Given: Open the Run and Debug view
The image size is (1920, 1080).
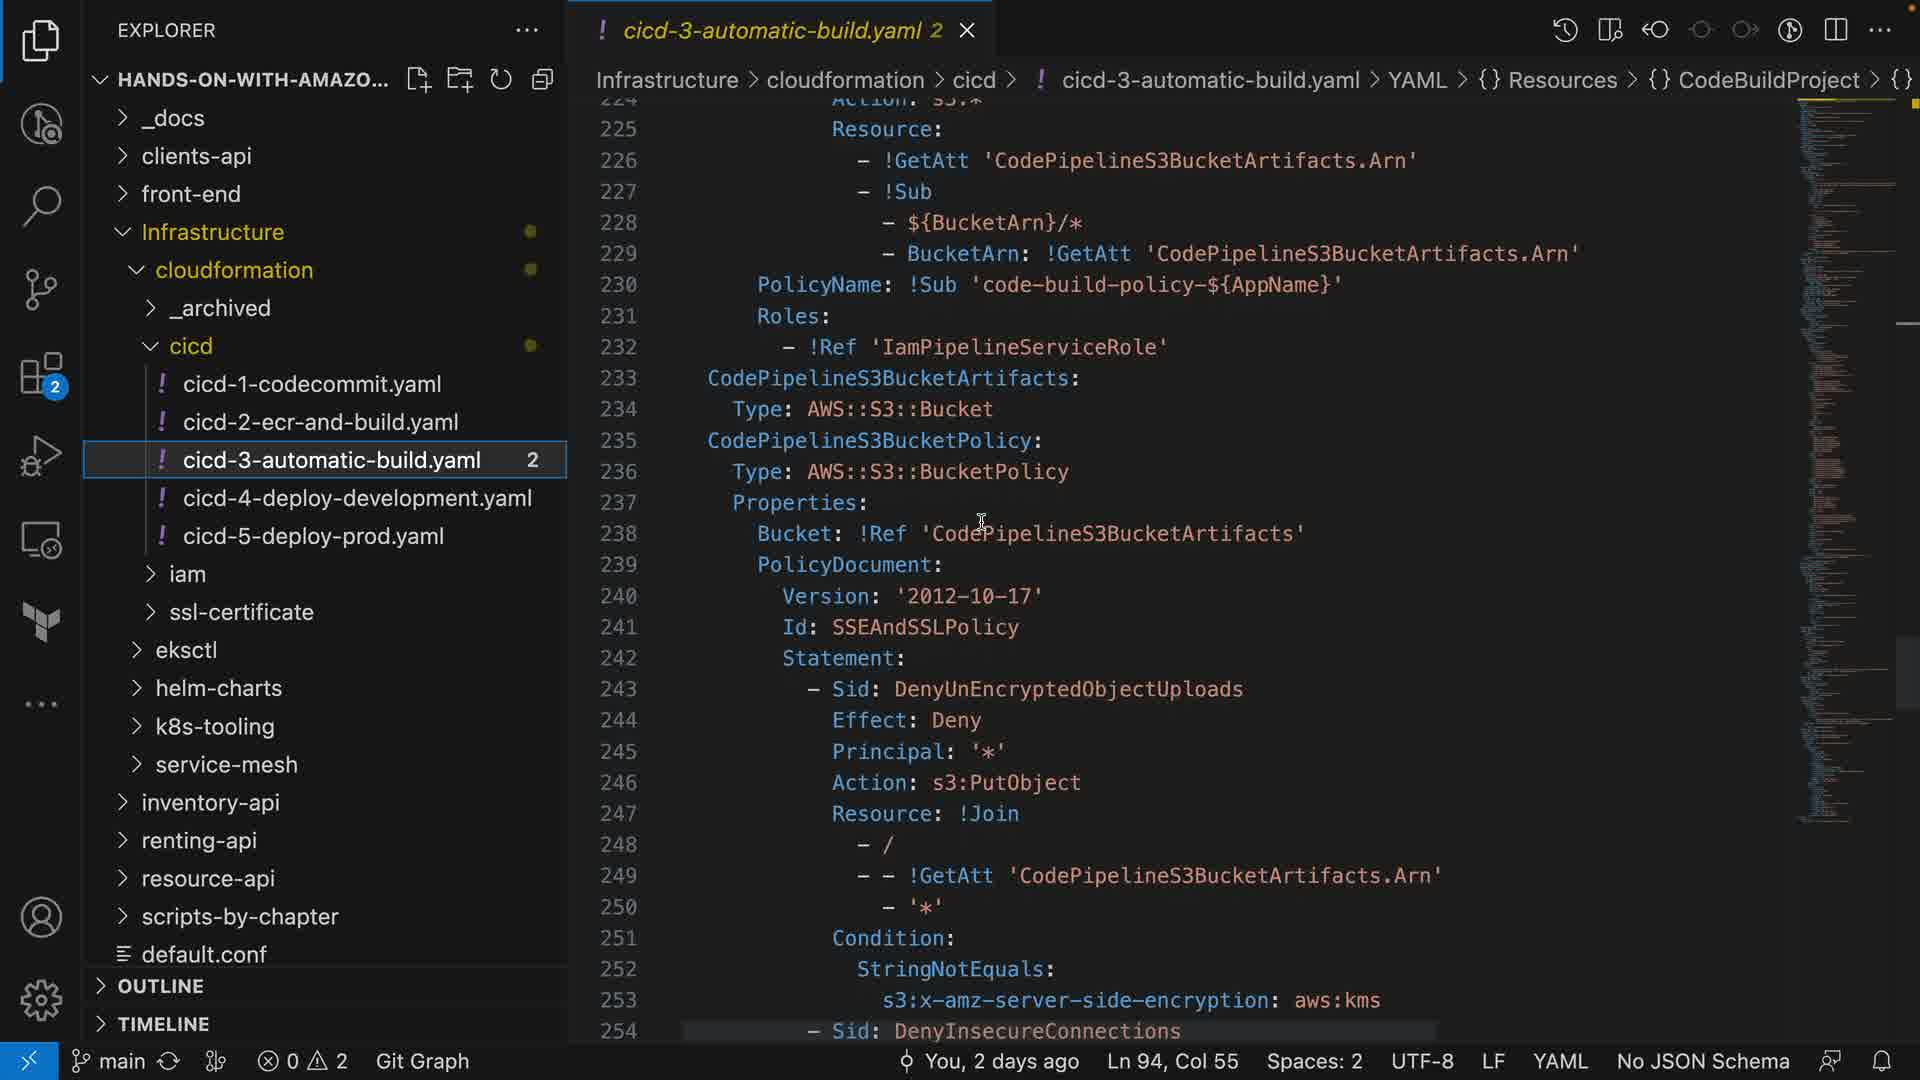Looking at the screenshot, I should click(41, 457).
